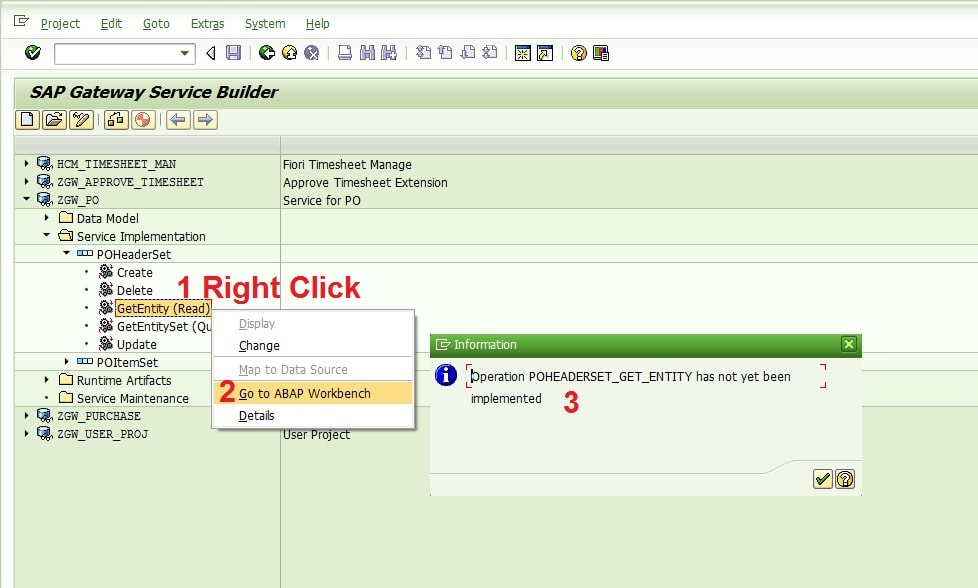Screen dimensions: 978x588
Task: Click the Information dialog help button
Action: click(x=845, y=479)
